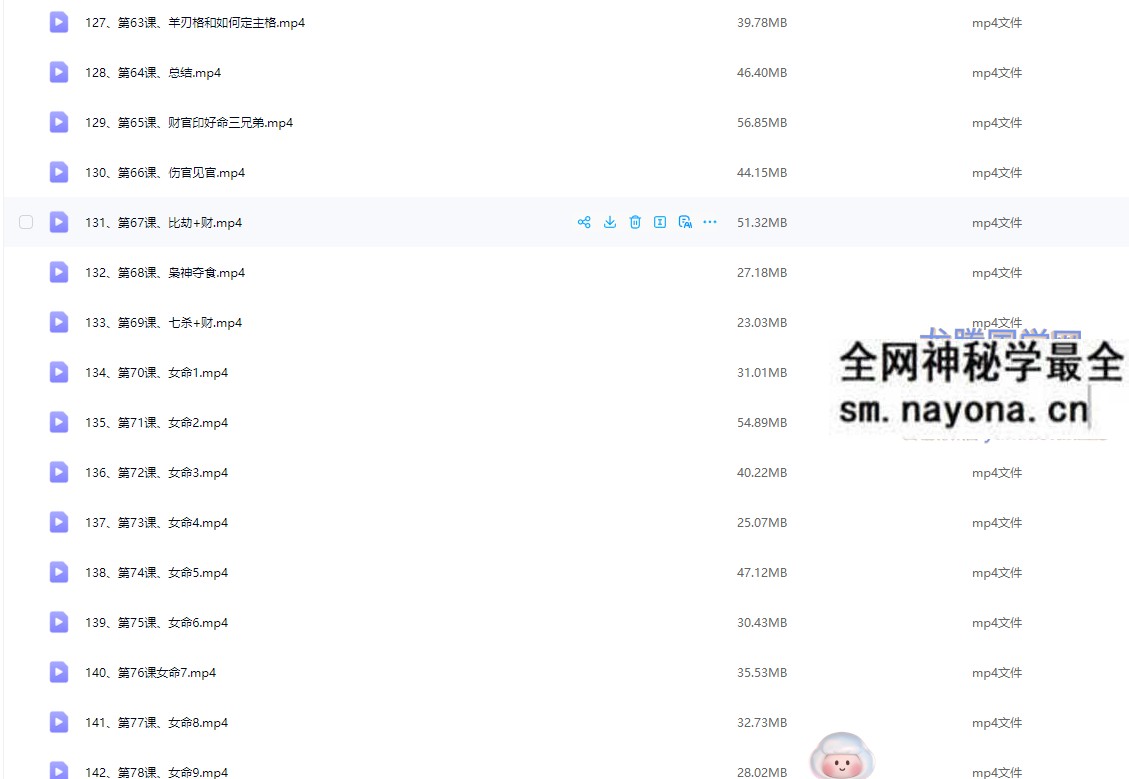1129x779 pixels.
Task: Download file 131 using the download icon
Action: tap(610, 222)
